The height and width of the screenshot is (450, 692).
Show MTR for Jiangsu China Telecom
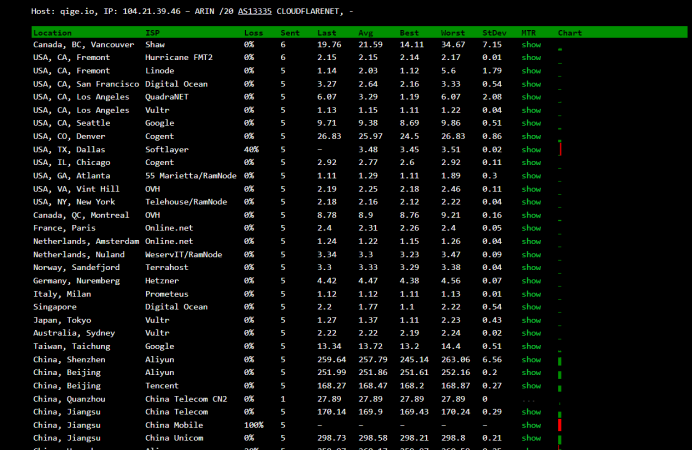pyautogui.click(x=531, y=412)
